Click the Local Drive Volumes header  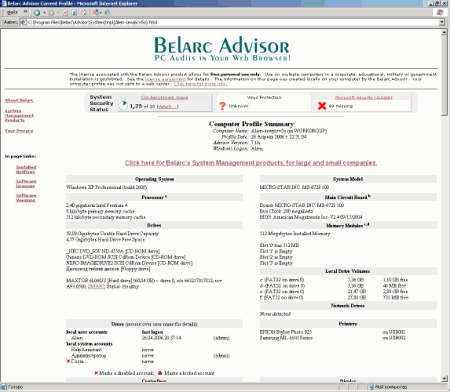point(348,271)
